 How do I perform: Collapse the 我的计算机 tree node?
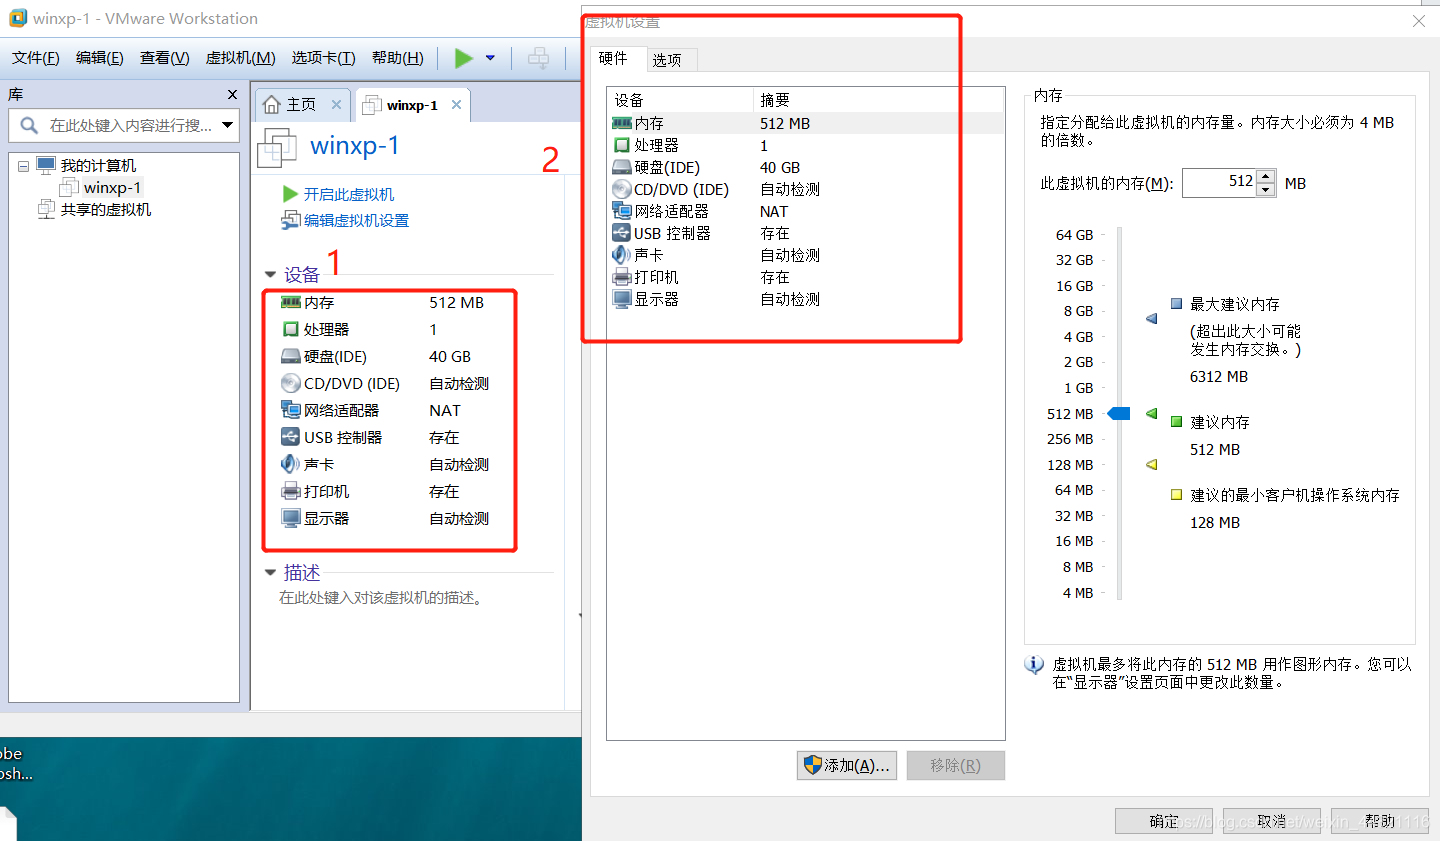click(23, 166)
